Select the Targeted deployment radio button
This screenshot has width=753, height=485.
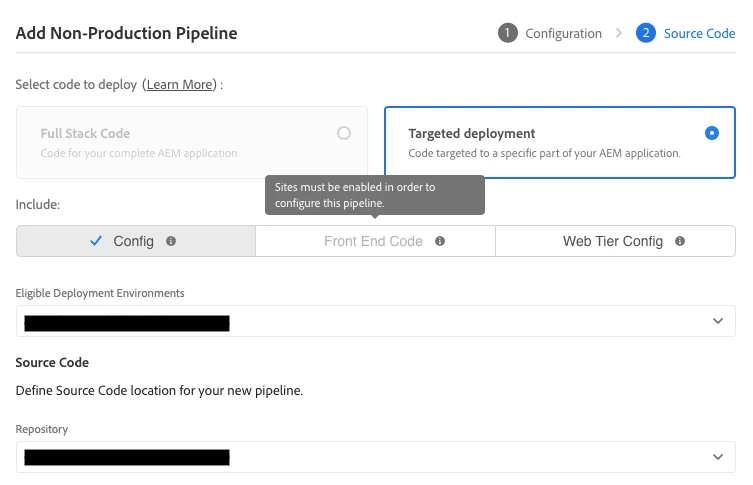pos(712,133)
